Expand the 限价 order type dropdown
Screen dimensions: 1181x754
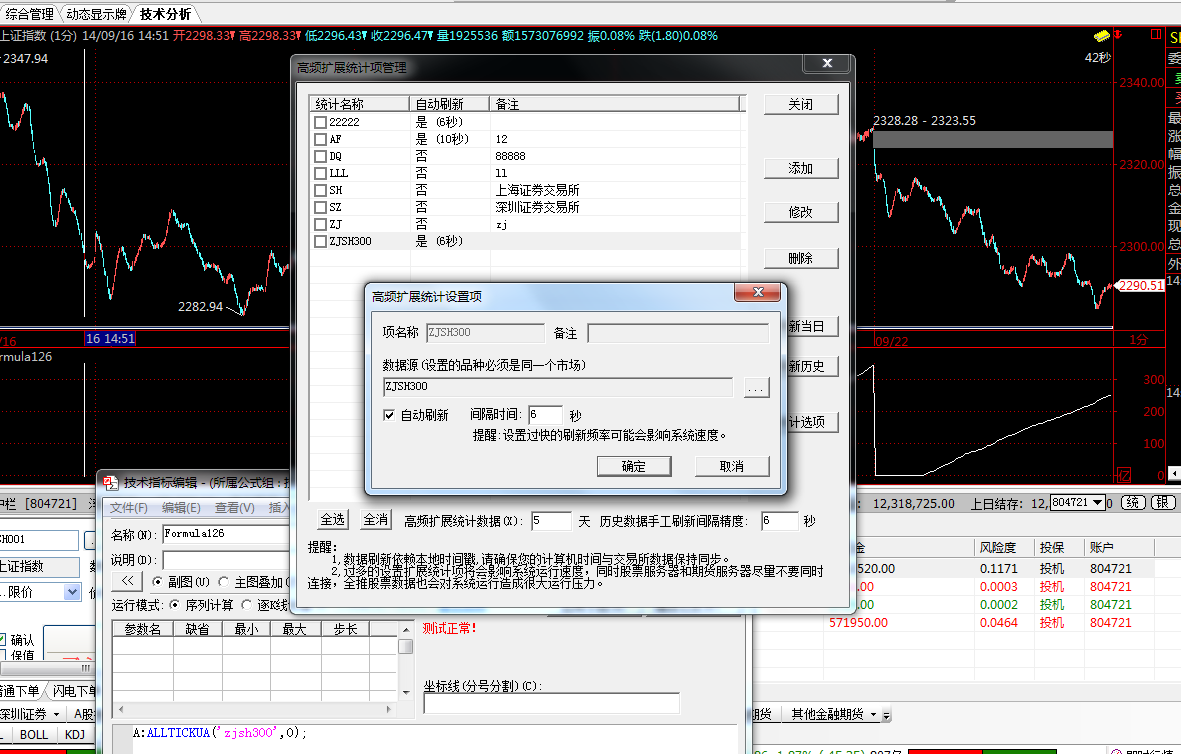pos(72,592)
